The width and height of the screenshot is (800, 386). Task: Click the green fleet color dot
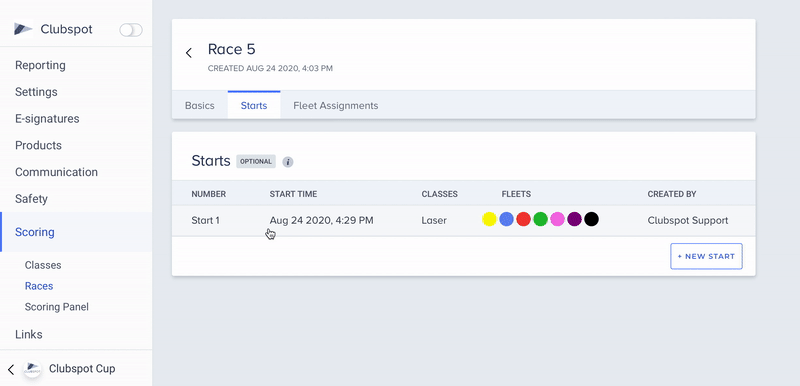coord(540,220)
